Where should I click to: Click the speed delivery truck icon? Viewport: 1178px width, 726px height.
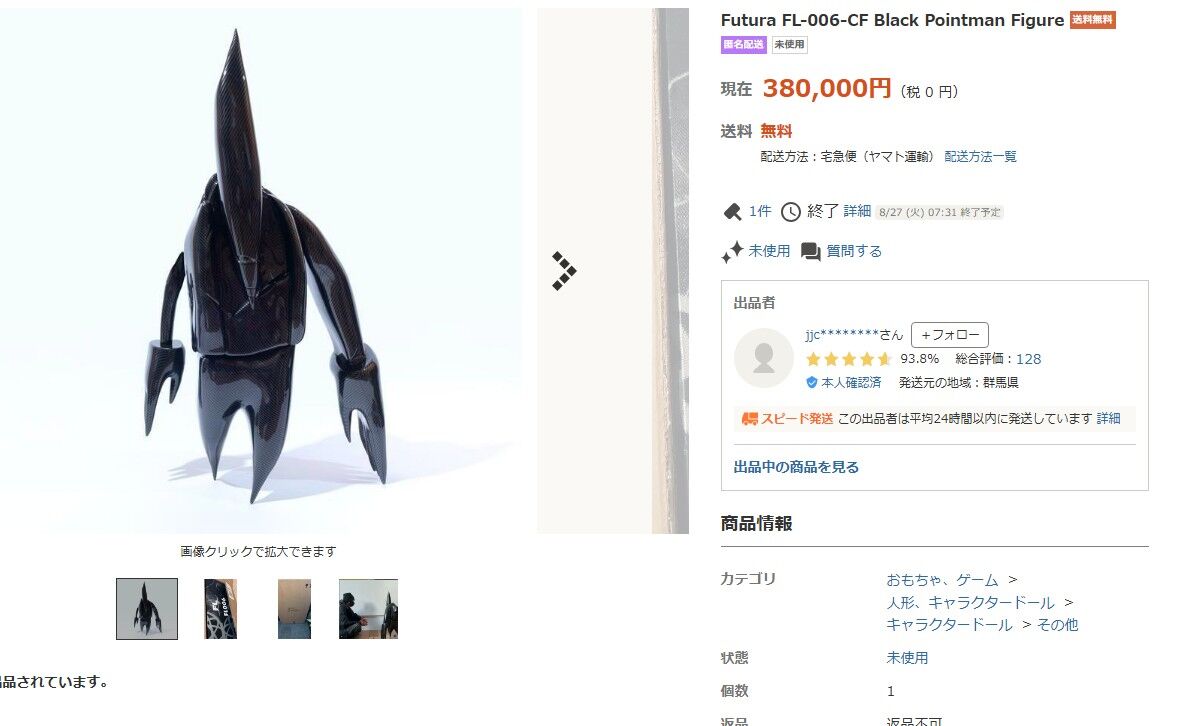749,419
